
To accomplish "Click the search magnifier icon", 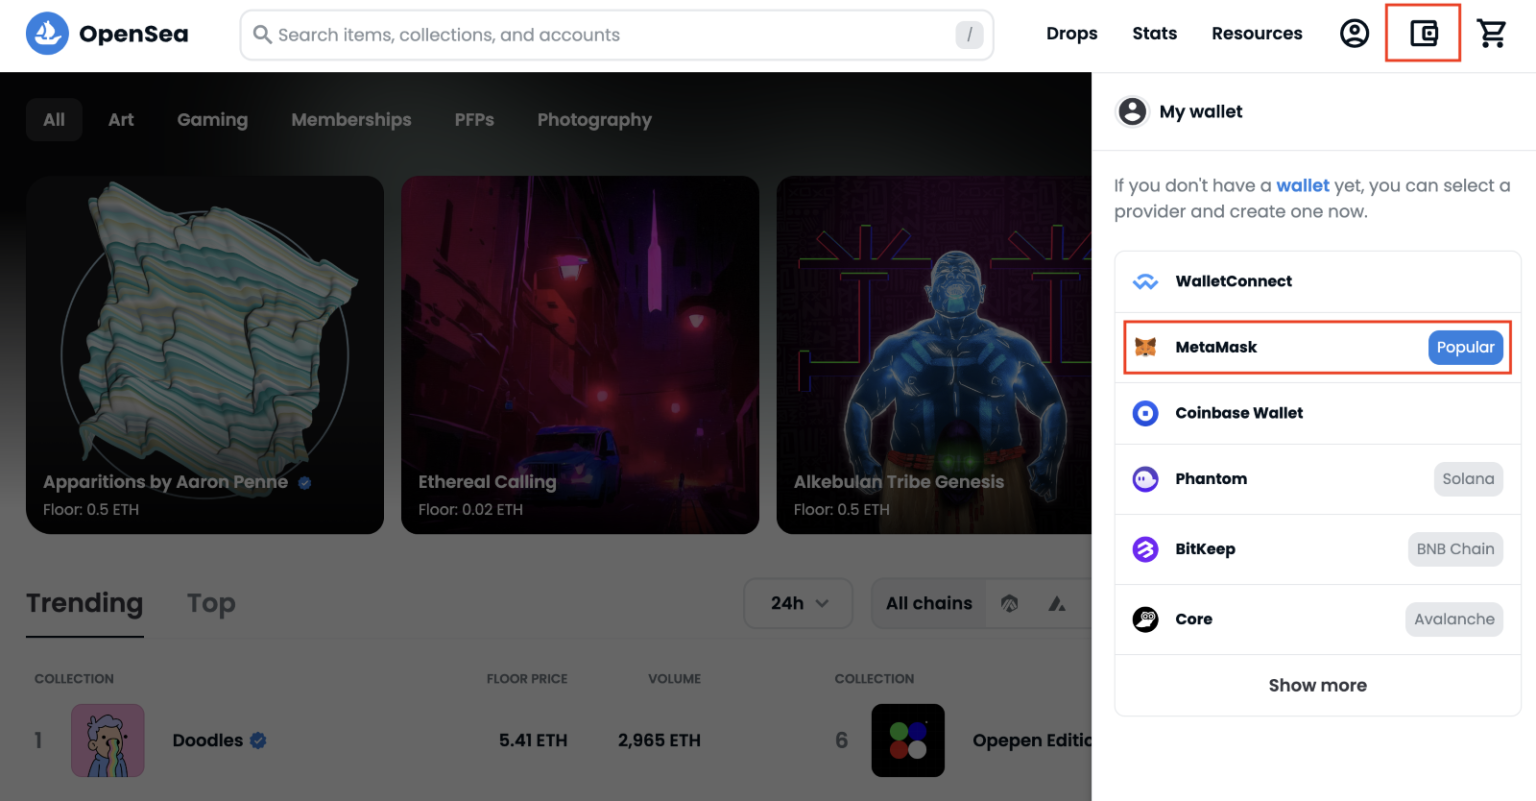I will coord(262,34).
